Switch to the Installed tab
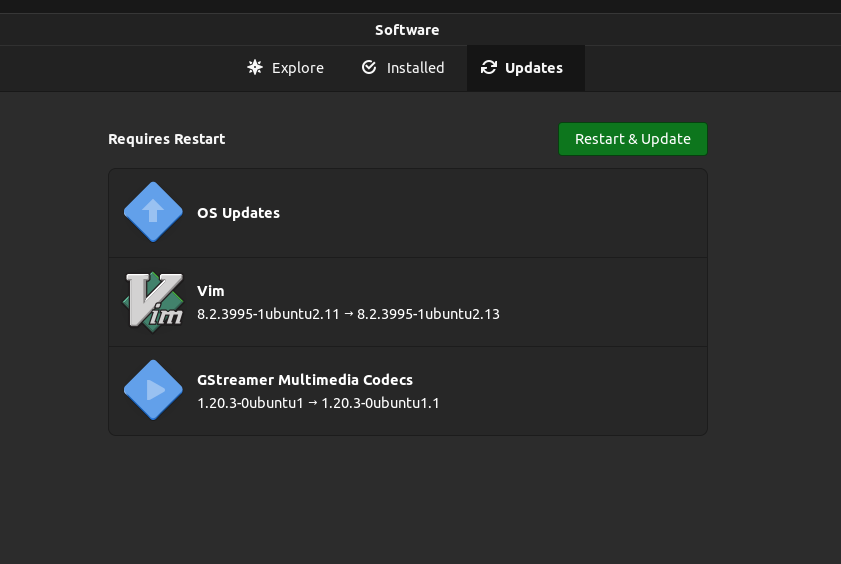This screenshot has width=841, height=564. click(403, 68)
